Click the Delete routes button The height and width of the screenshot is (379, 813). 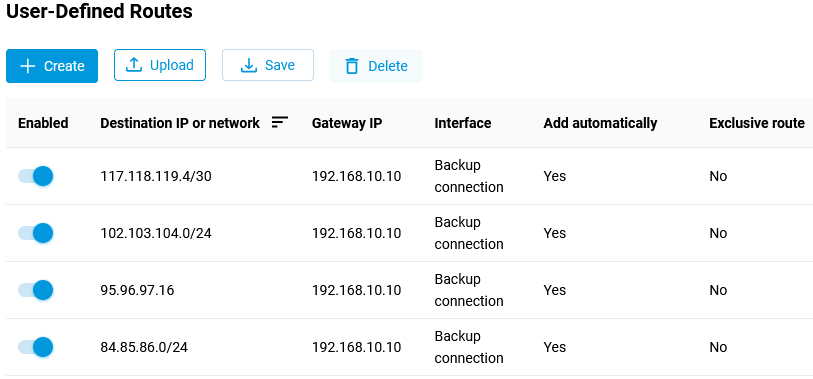[376, 66]
